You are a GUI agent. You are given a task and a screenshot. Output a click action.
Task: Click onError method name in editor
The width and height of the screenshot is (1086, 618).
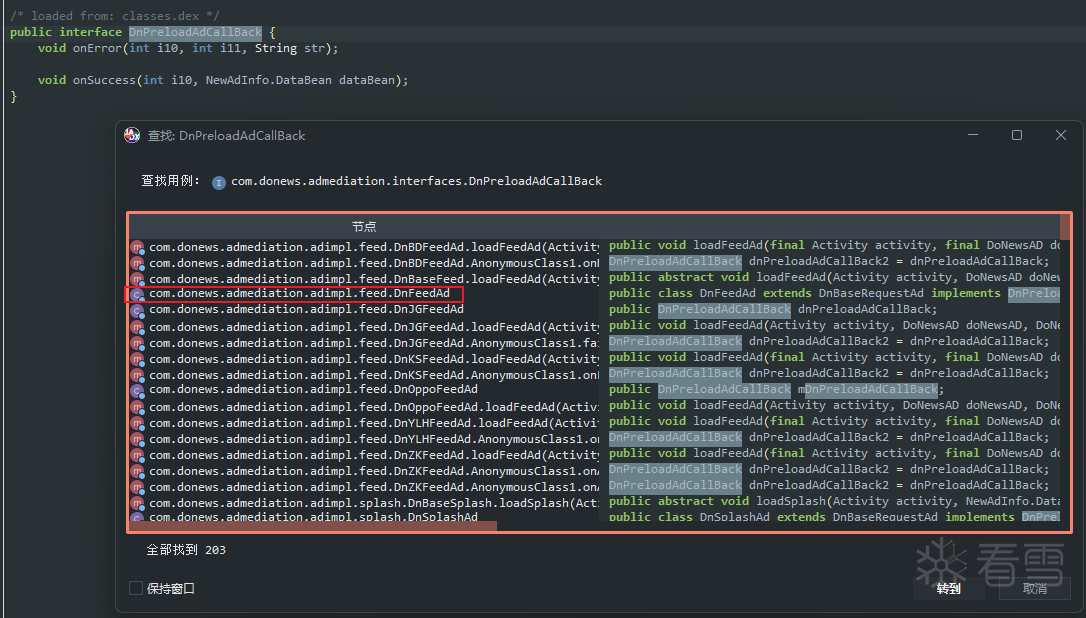[x=97, y=48]
